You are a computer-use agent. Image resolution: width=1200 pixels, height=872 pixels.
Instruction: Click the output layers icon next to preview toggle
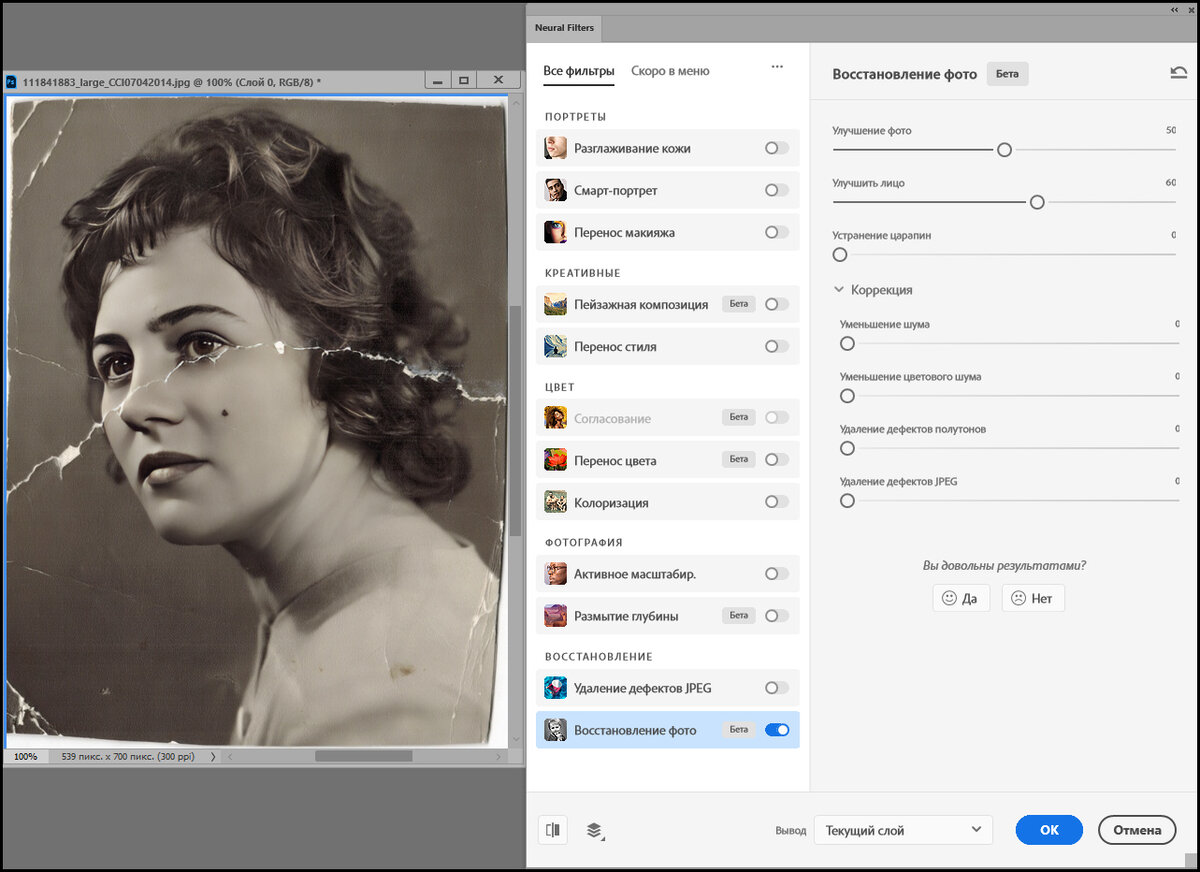tap(594, 830)
